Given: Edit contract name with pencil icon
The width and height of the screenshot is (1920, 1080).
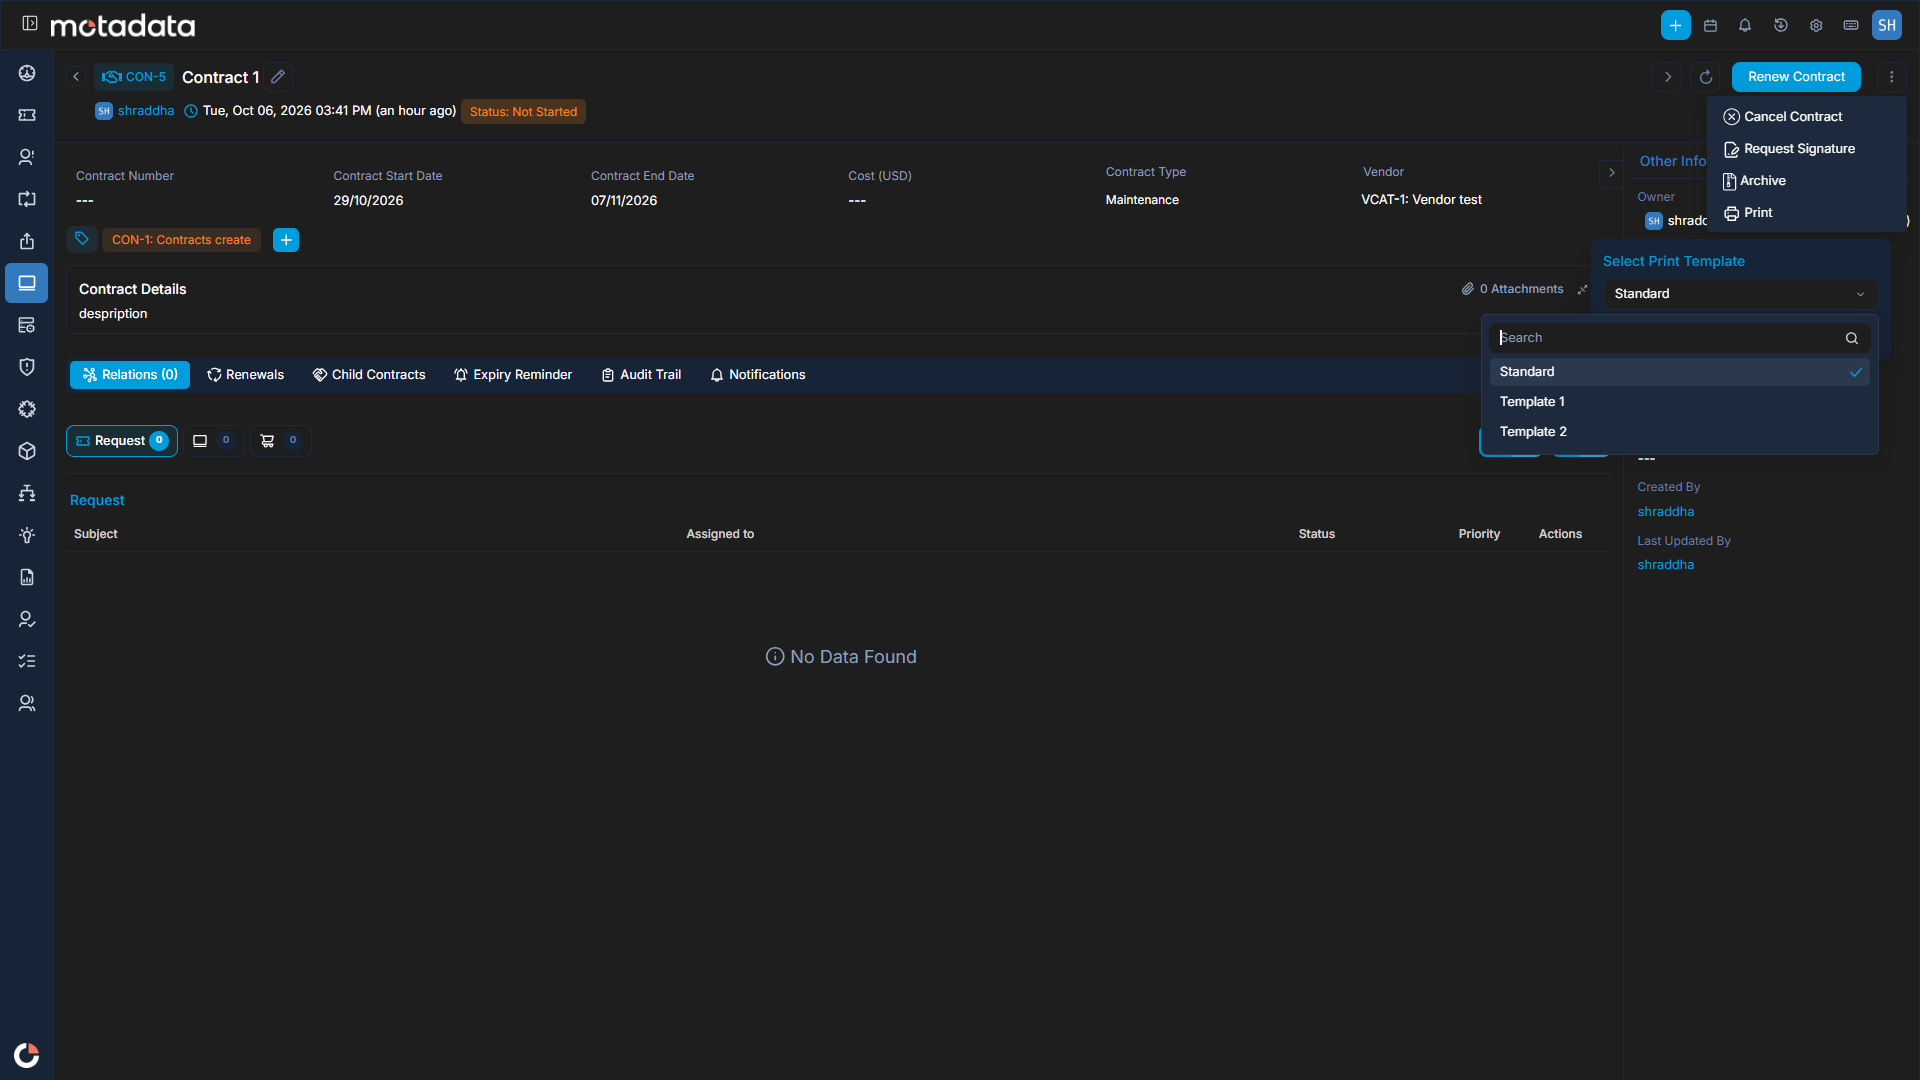Looking at the screenshot, I should (279, 77).
